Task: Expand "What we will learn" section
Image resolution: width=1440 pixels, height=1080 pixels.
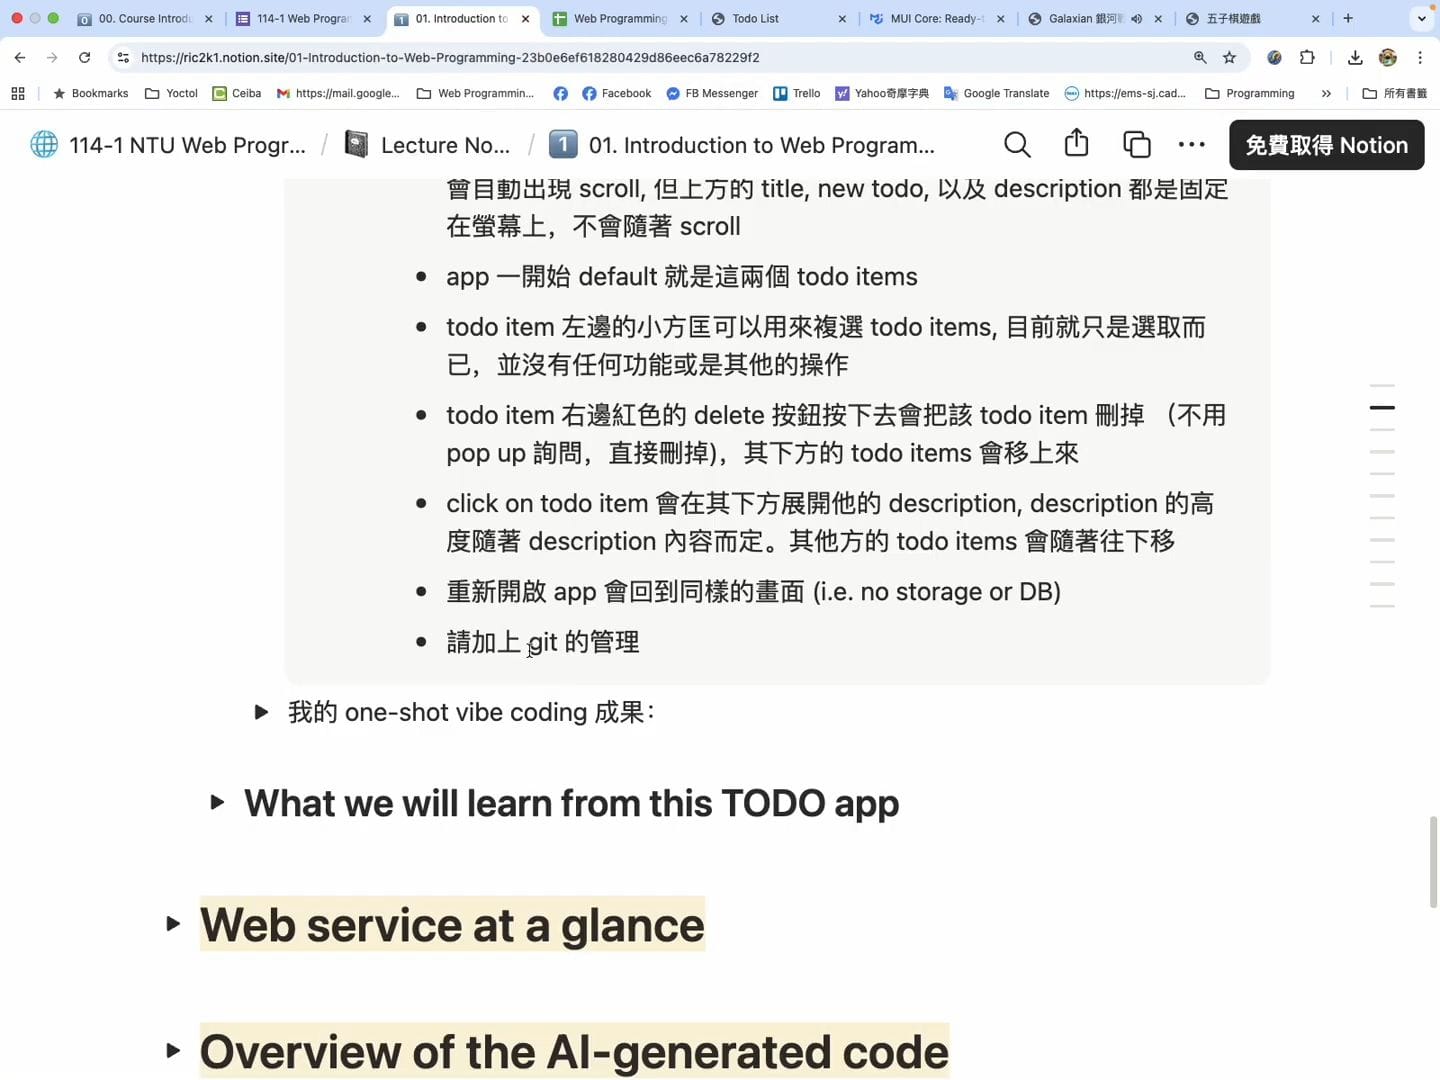Action: point(217,802)
